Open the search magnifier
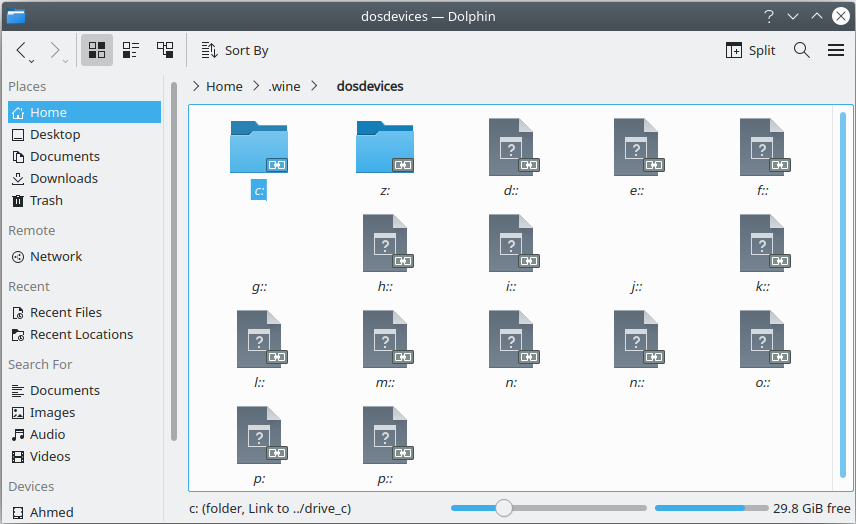The width and height of the screenshot is (856, 524). [801, 50]
